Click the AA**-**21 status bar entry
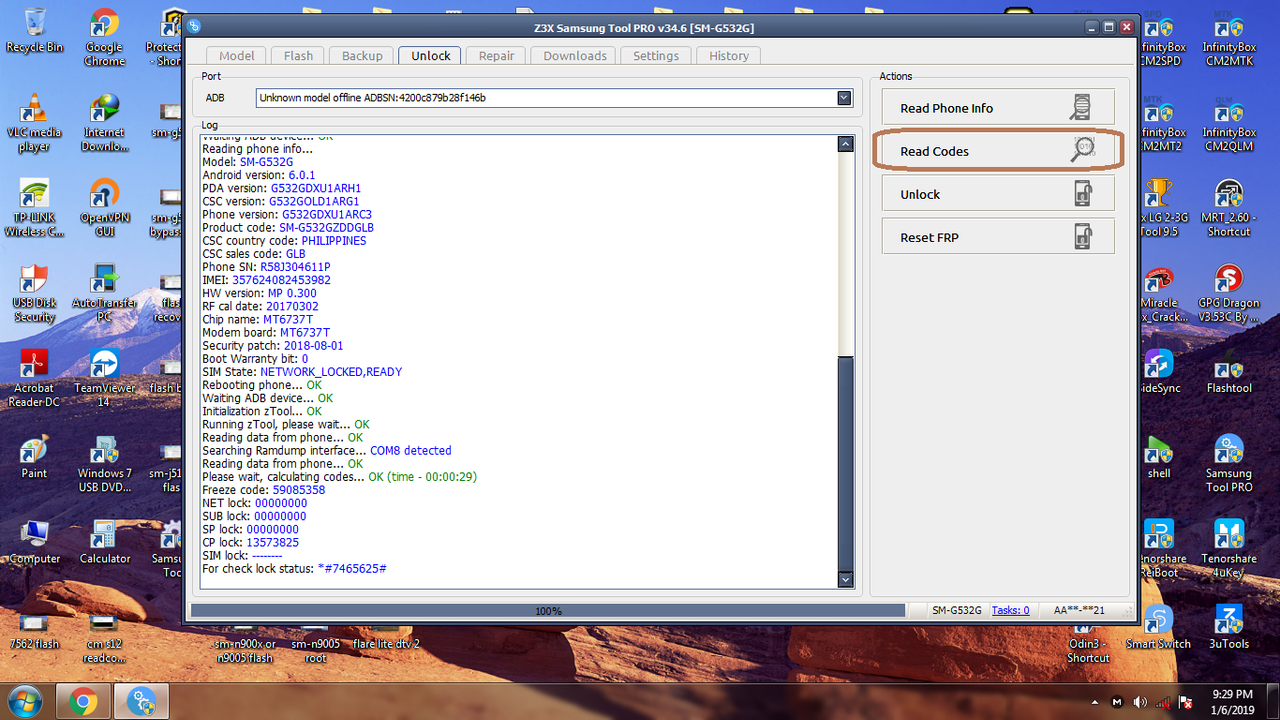This screenshot has width=1280, height=720. point(1079,610)
